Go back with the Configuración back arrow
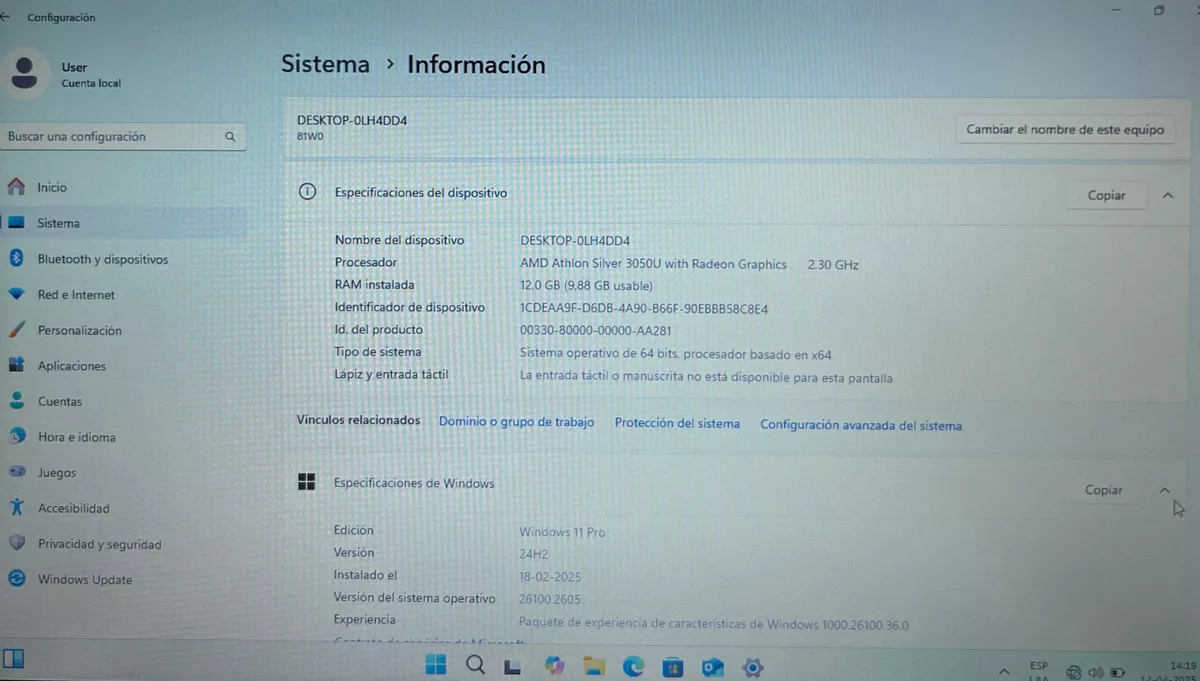 tap(6, 17)
